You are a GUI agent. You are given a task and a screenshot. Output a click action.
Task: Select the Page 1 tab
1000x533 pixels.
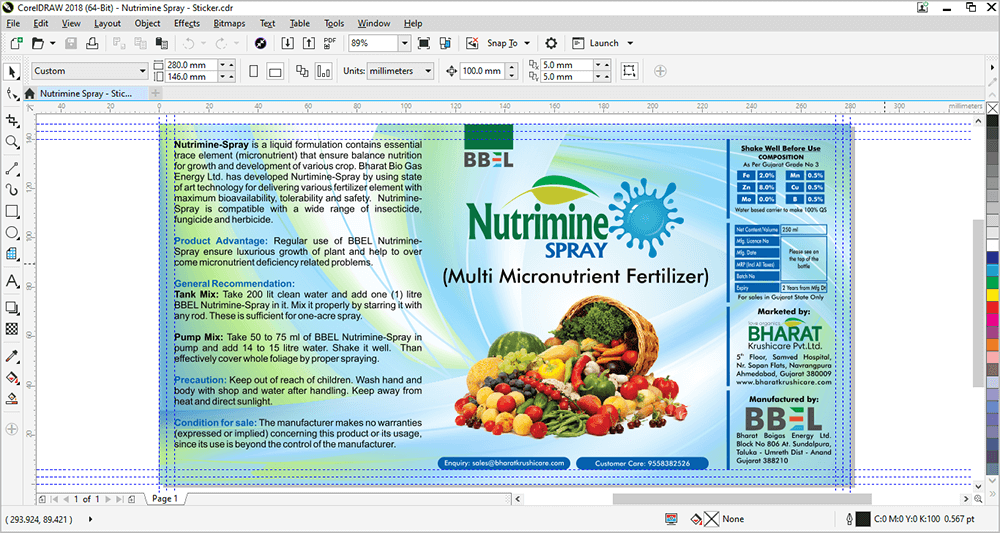[x=165, y=499]
